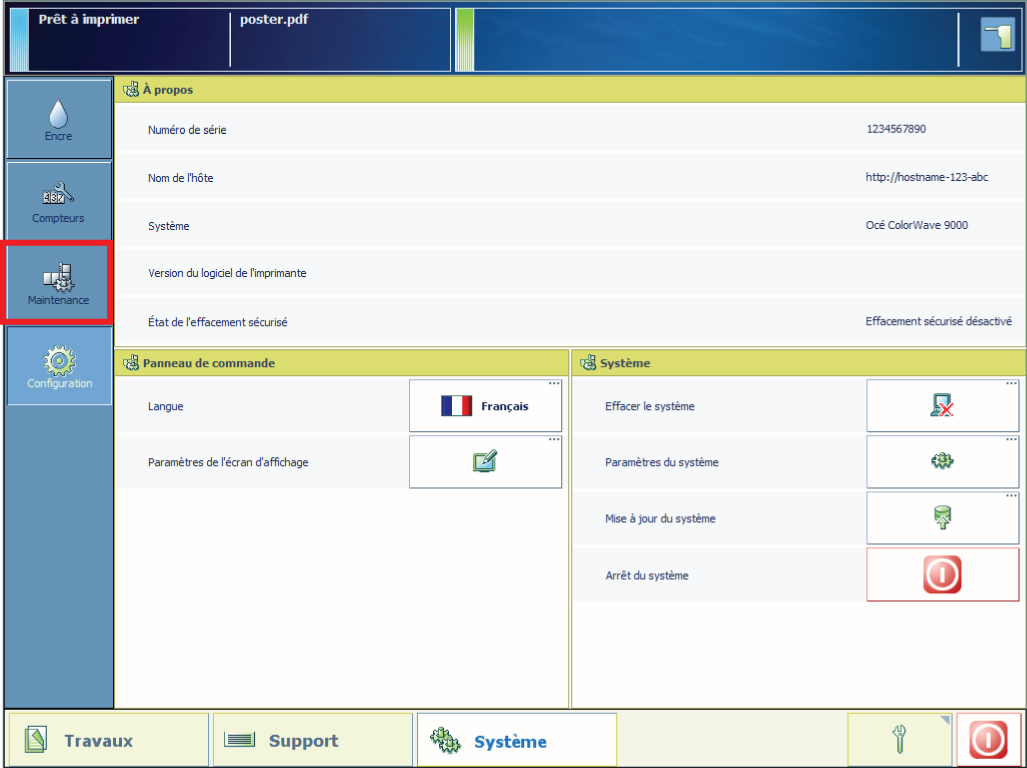Click the Océ ColorWave 9000 value

click(916, 225)
